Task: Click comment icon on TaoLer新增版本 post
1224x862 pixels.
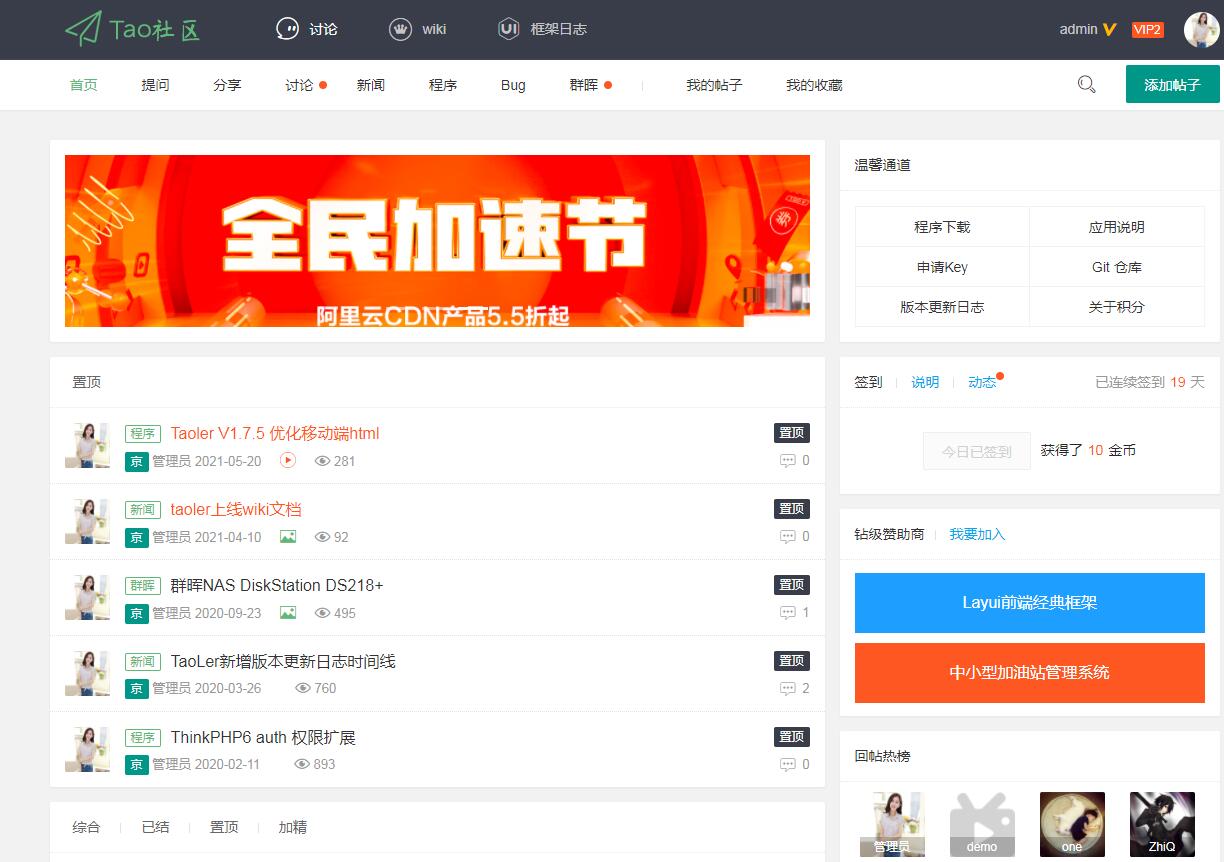Action: [788, 689]
